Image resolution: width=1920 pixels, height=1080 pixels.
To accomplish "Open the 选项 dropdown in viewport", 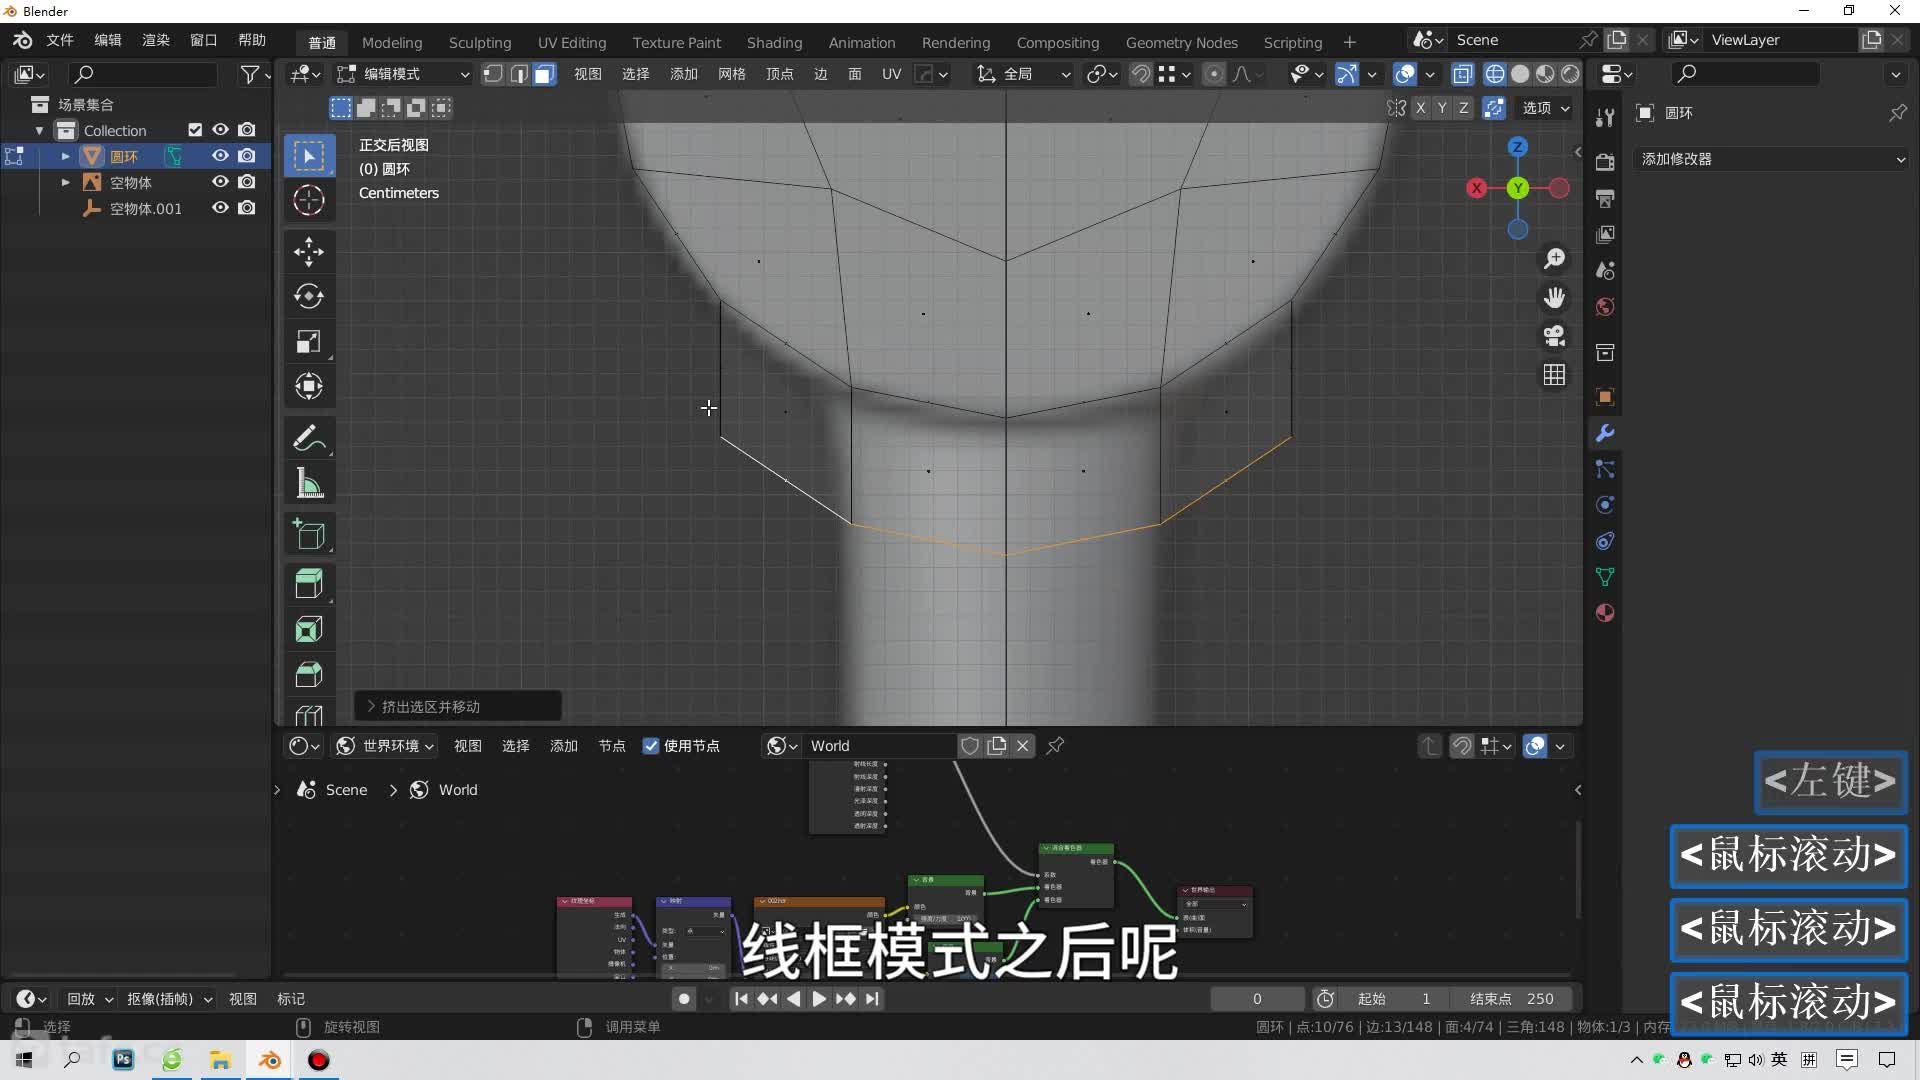I will pos(1546,108).
